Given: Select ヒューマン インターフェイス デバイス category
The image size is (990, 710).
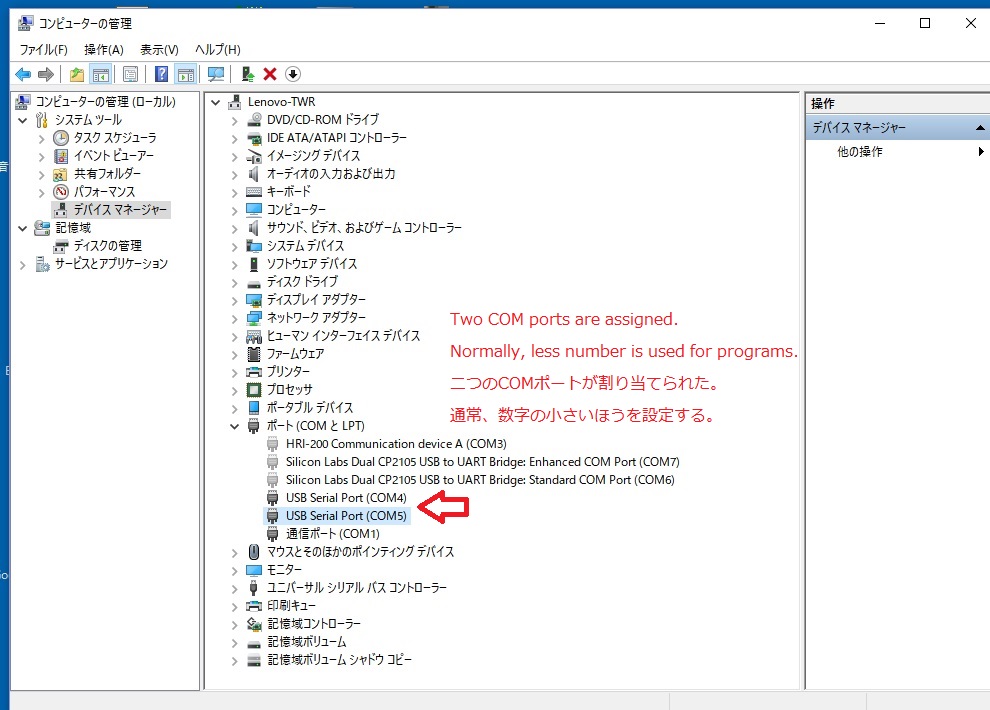Looking at the screenshot, I should point(343,336).
